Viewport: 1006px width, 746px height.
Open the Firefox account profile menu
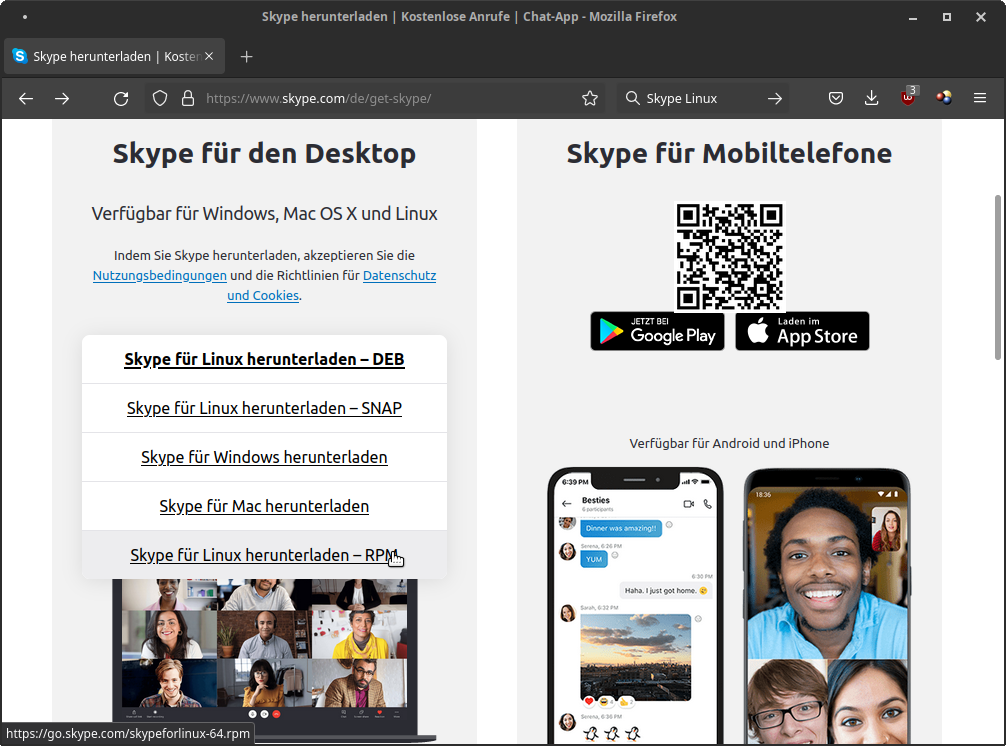tap(943, 98)
